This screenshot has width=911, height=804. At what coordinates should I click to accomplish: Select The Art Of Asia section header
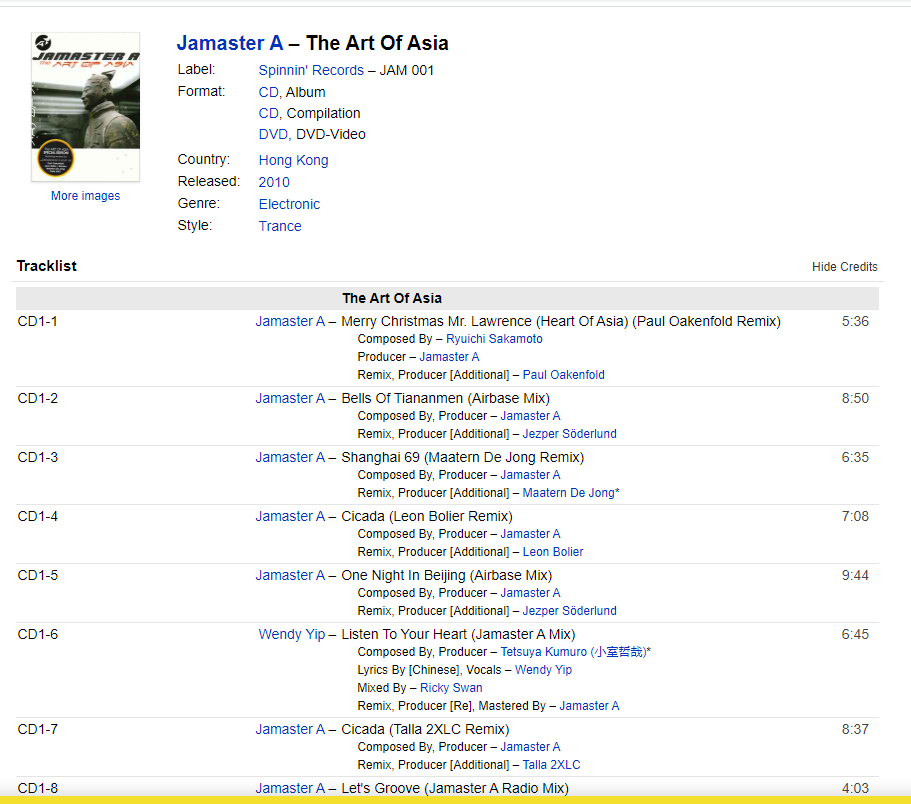(392, 298)
